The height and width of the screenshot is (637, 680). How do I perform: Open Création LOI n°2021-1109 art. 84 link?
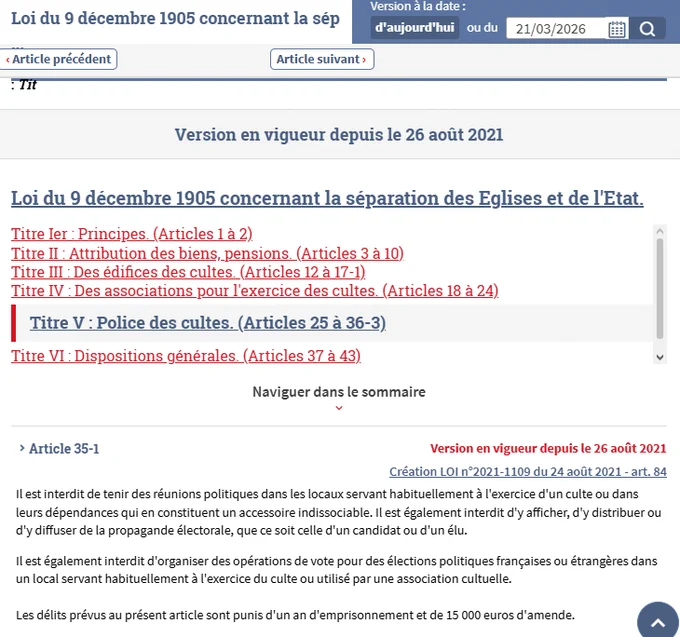(528, 472)
